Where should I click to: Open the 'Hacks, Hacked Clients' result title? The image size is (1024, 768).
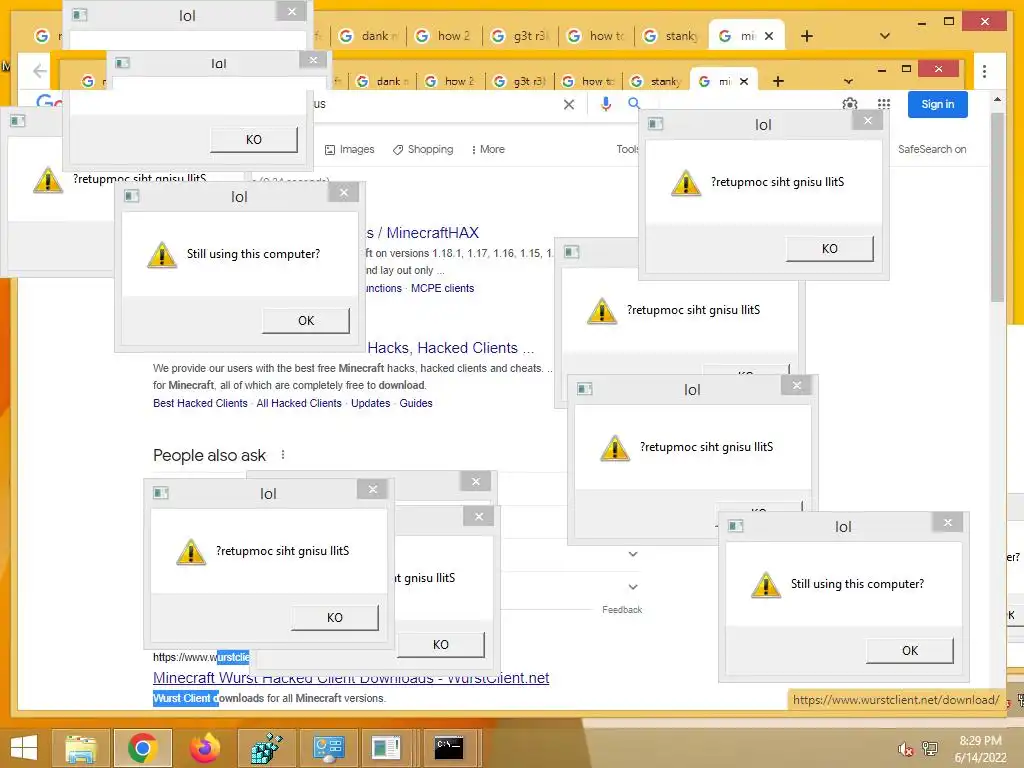click(x=451, y=348)
